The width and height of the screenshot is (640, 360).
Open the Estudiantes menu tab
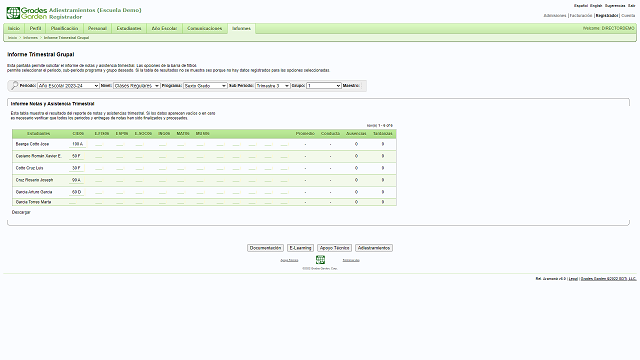coord(129,28)
